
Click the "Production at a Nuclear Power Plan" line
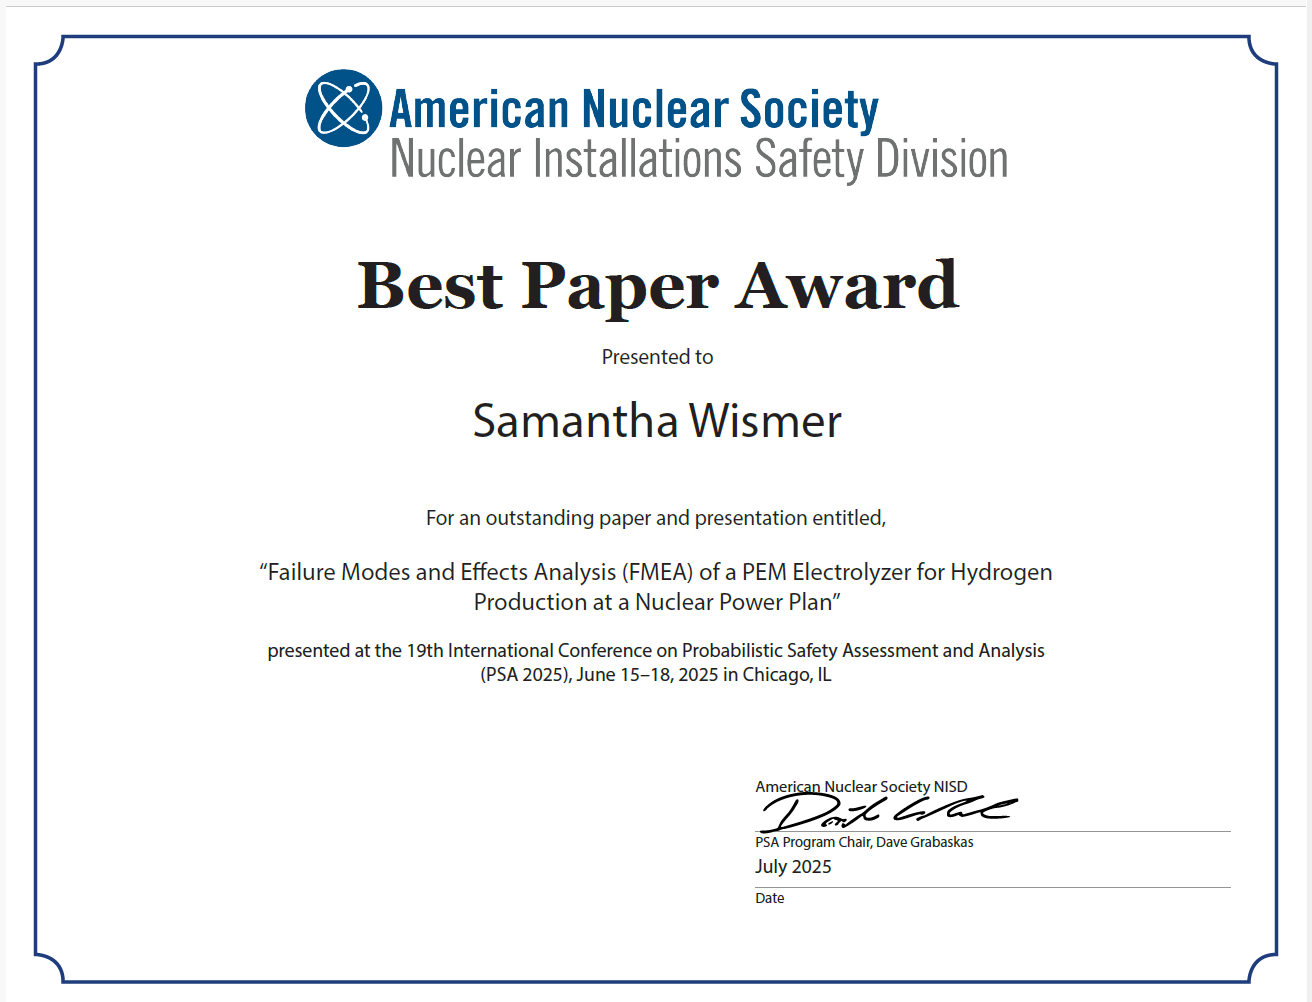pyautogui.click(x=657, y=602)
